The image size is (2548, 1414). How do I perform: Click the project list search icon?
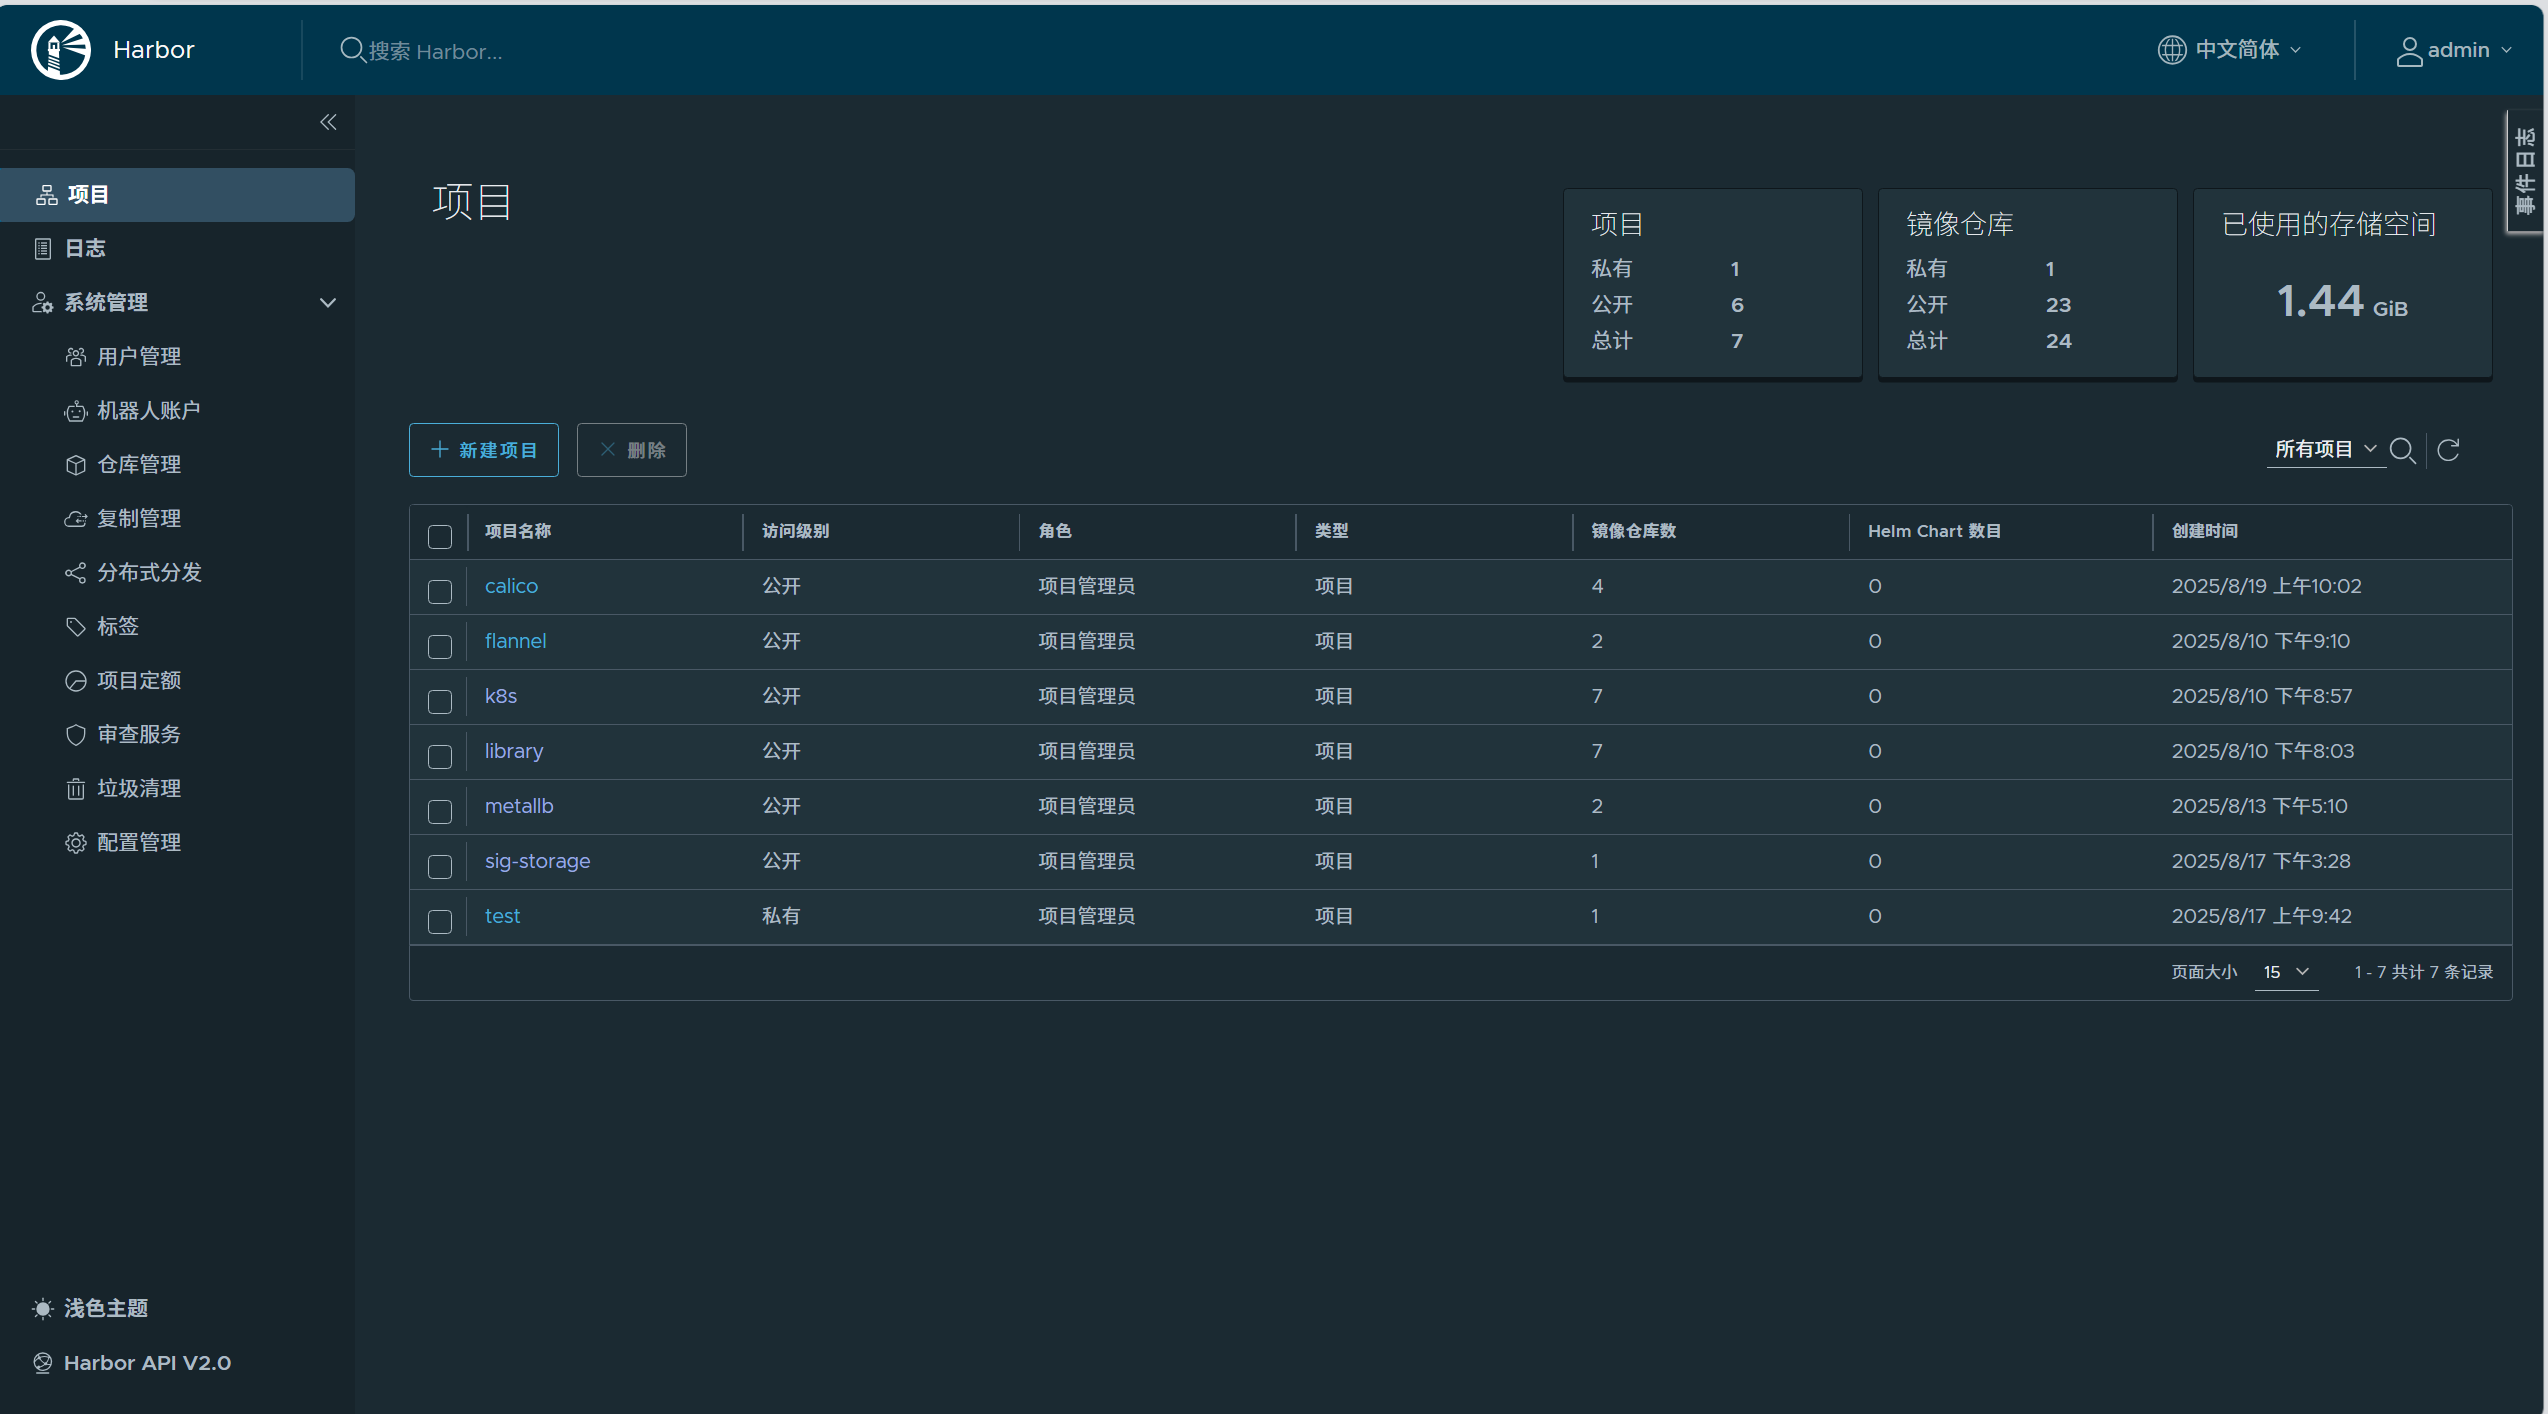click(2402, 450)
